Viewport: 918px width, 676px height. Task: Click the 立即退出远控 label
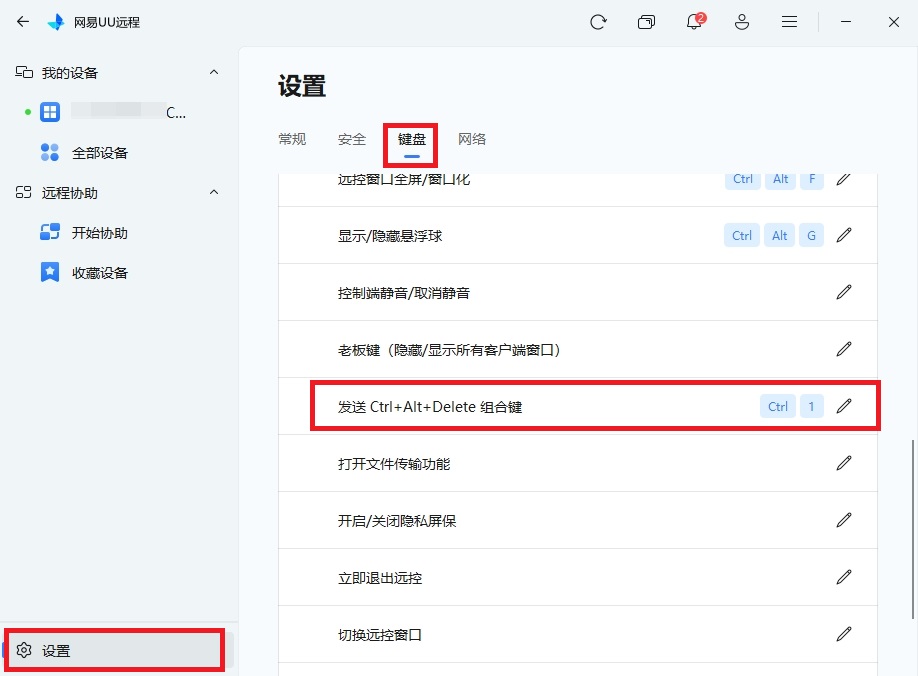tap(380, 578)
